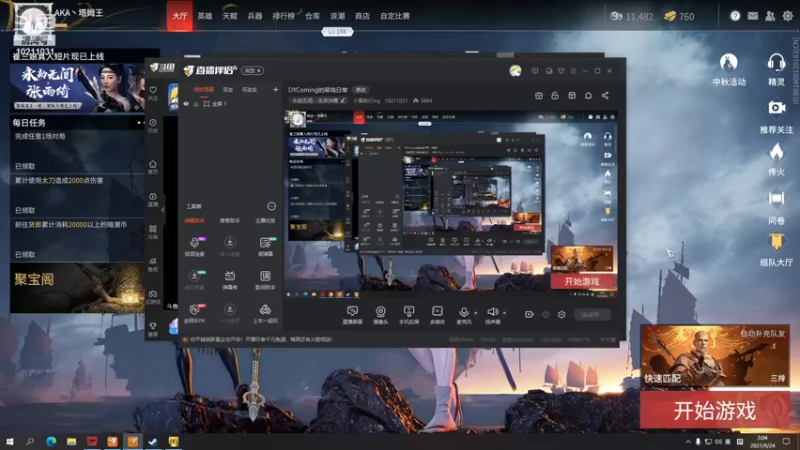Add a new scene with plus
The image size is (800, 450).
coord(276,90)
